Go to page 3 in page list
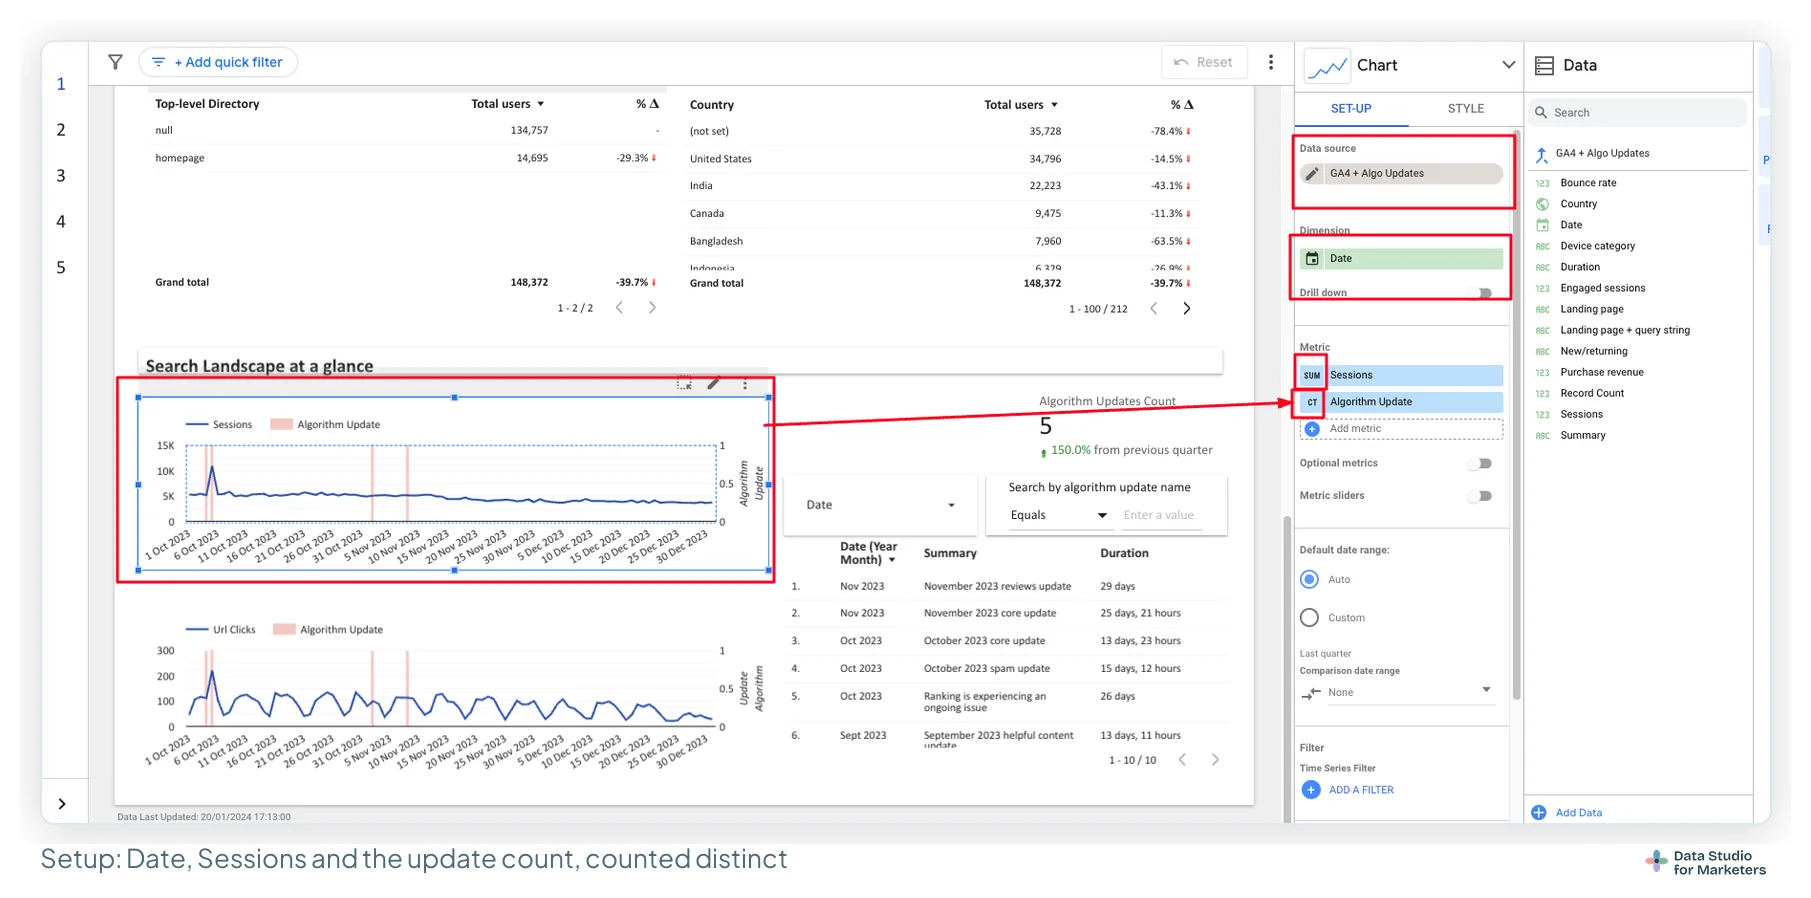Image resolution: width=1811 pixels, height=898 pixels. (x=61, y=176)
